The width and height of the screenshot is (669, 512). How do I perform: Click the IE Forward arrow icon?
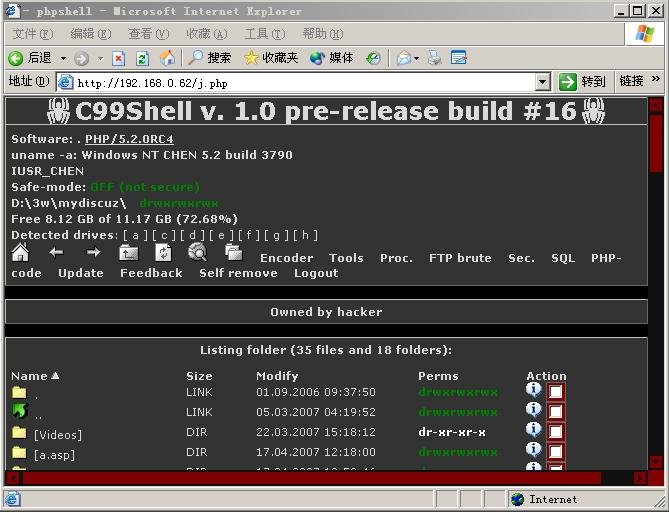click(81, 58)
